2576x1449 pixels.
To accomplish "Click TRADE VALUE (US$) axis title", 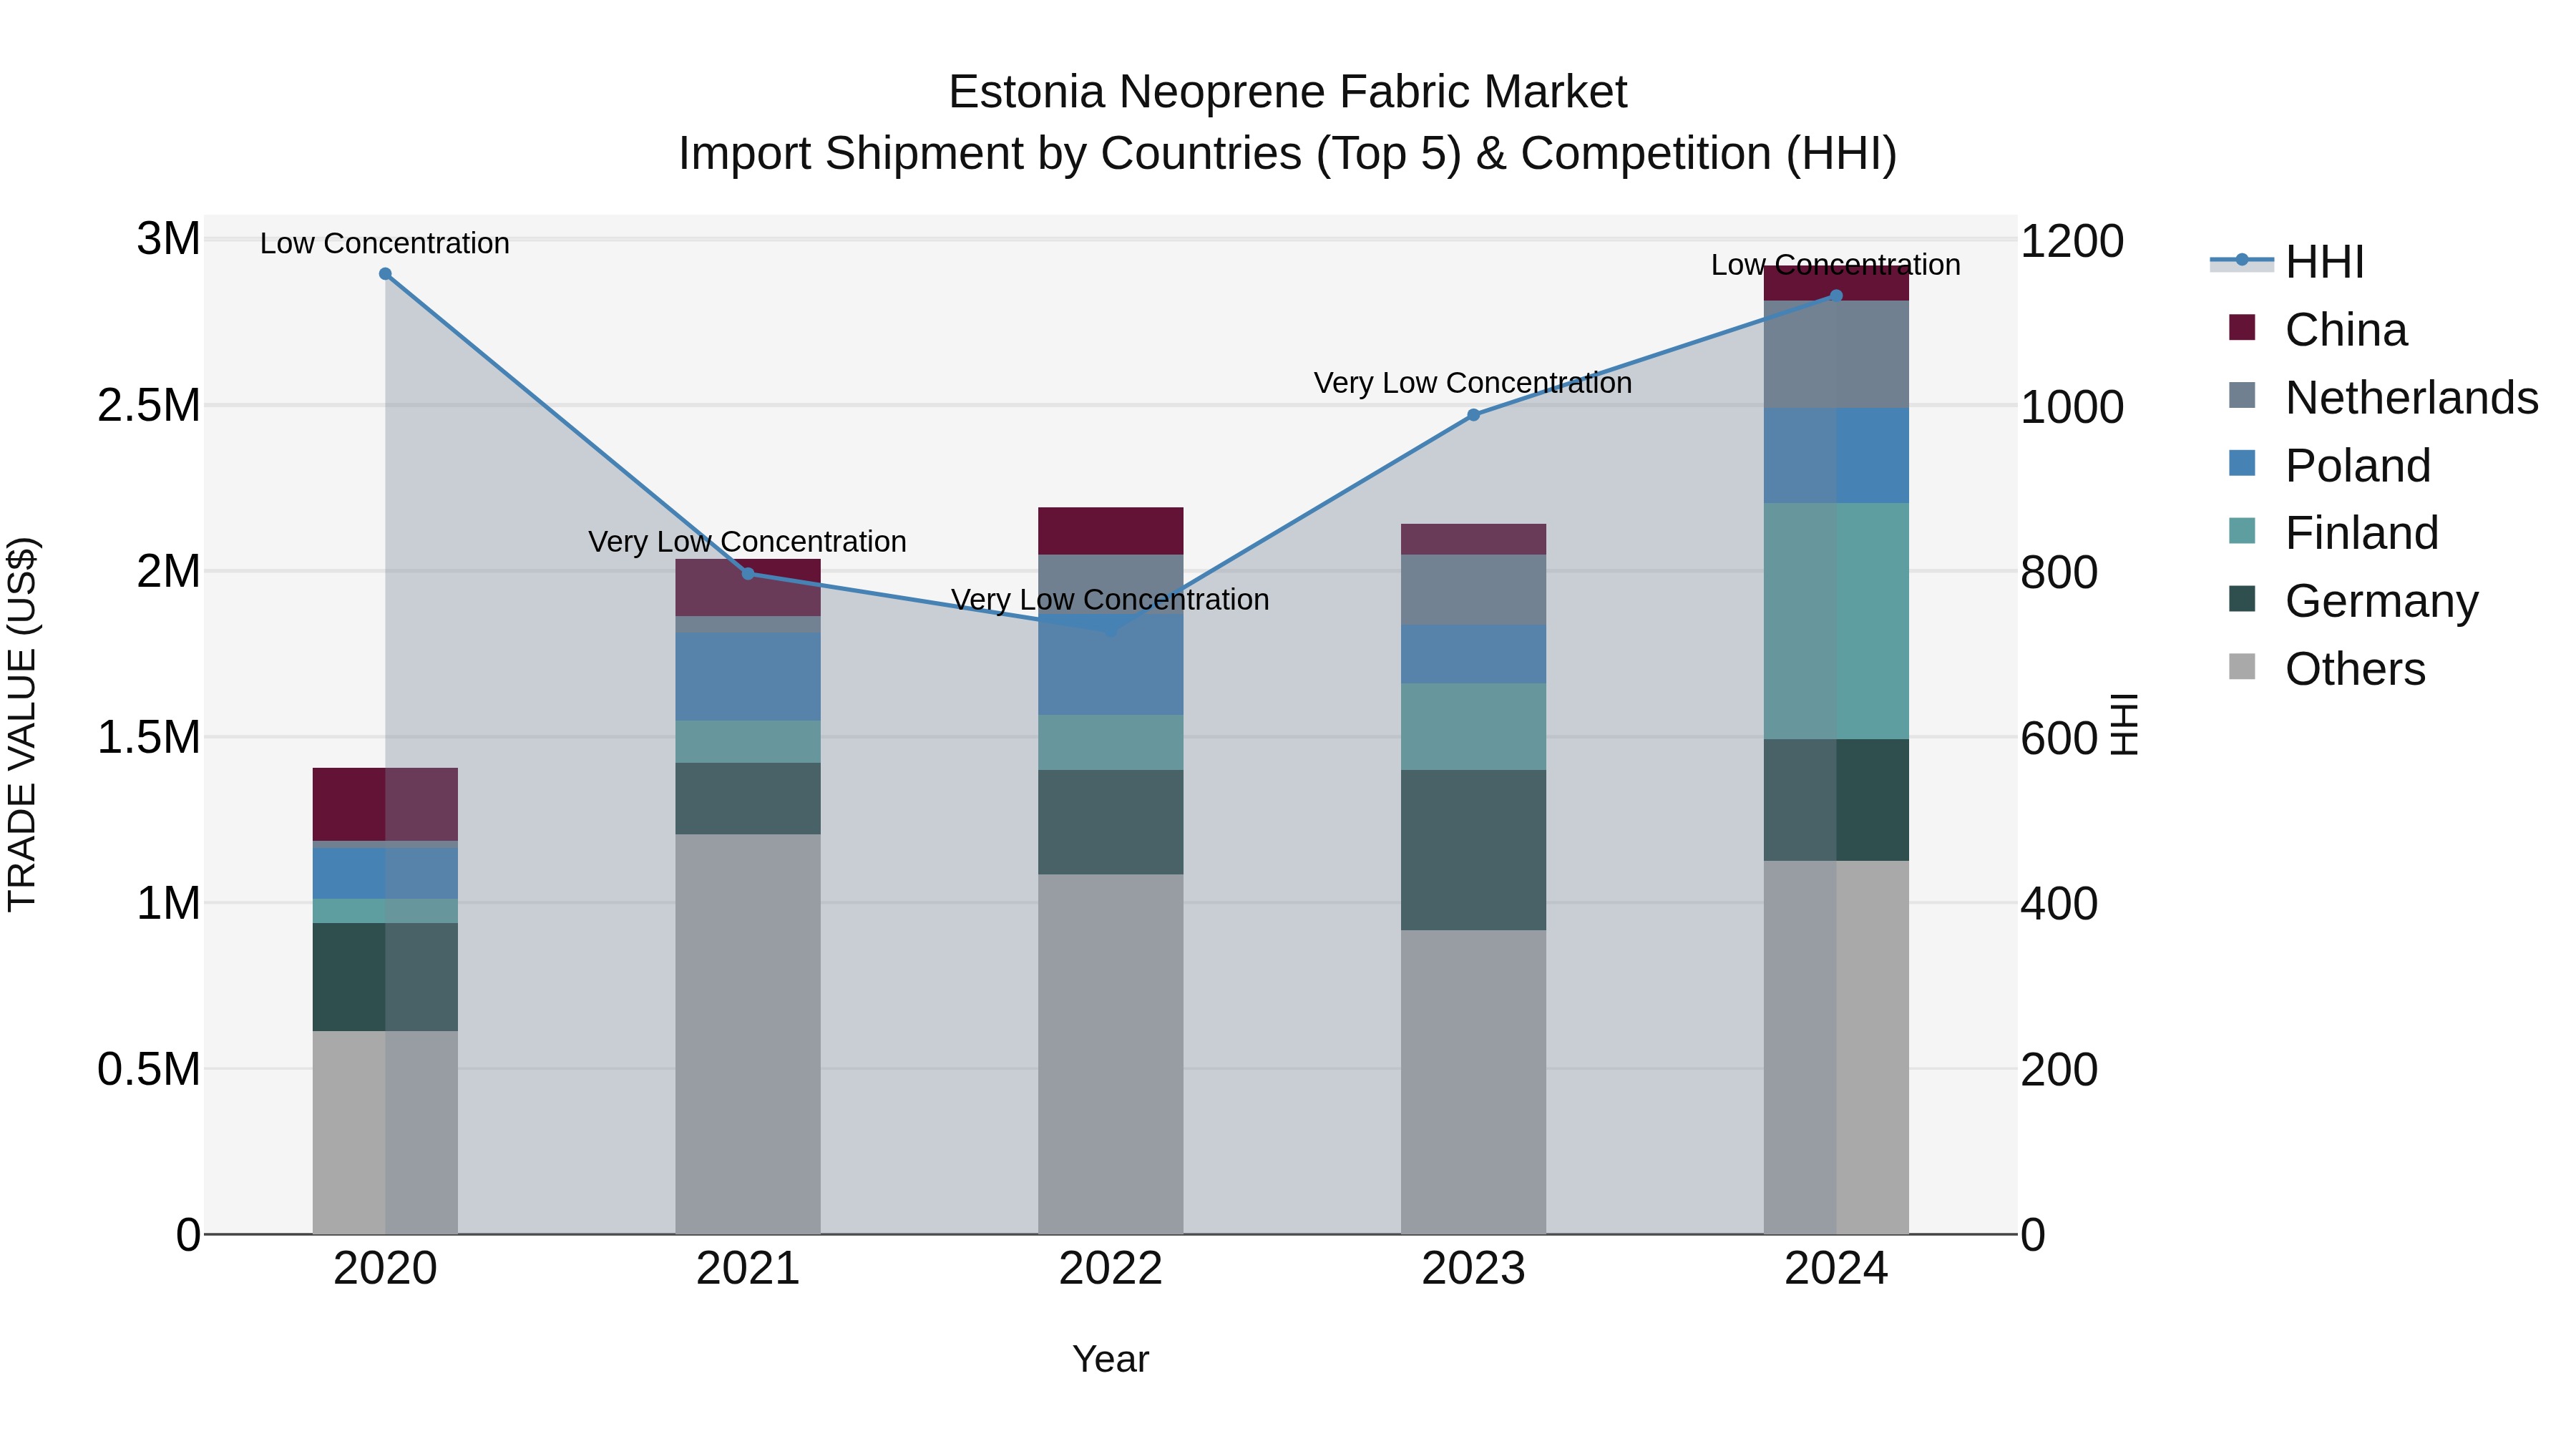I will pos(22,725).
